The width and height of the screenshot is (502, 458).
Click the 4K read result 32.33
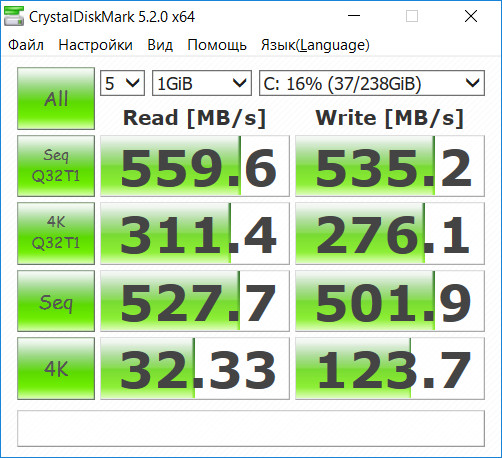195,368
